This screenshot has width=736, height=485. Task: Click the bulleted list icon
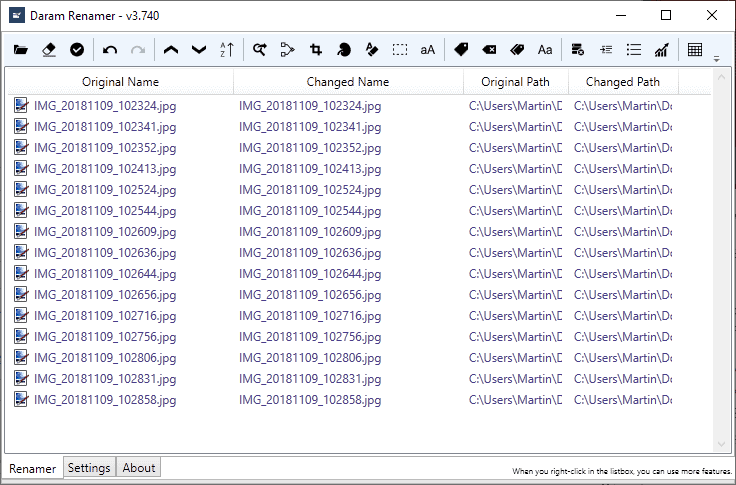point(634,49)
